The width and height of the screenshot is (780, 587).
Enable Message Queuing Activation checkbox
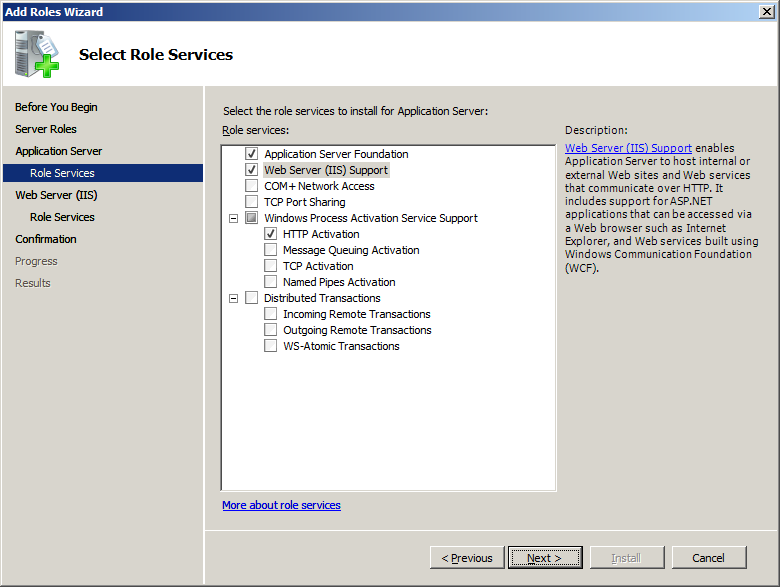[x=271, y=250]
